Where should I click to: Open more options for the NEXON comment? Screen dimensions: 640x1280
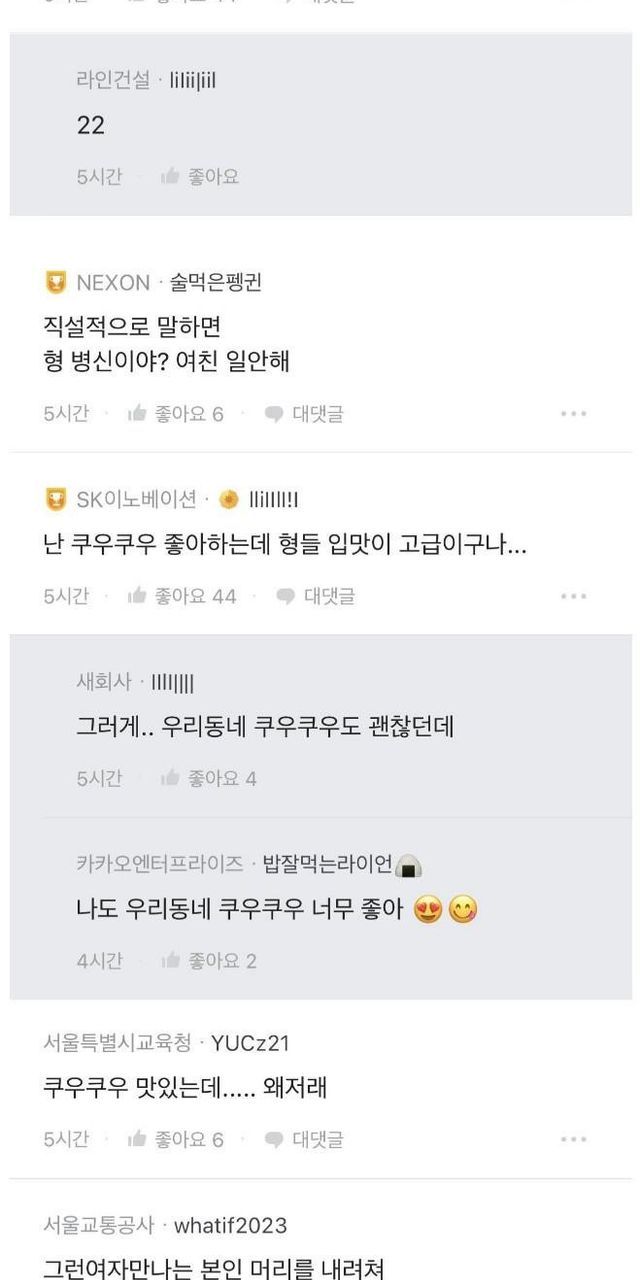click(573, 414)
